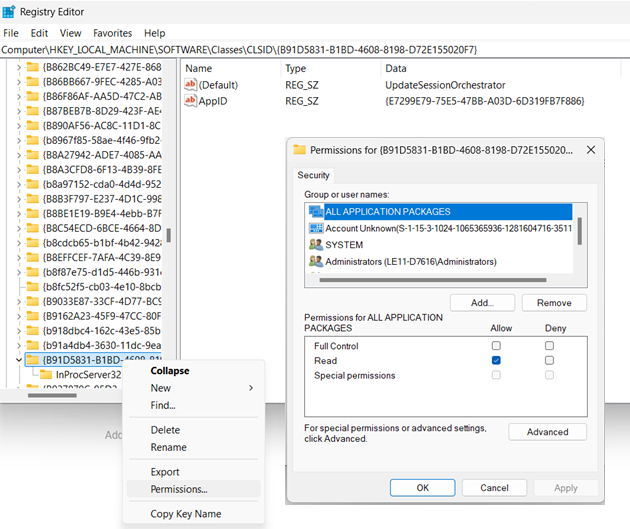Collapse the {B91D5831-B1BD key with its chevron
Screen dimensions: 630x529
(18, 360)
